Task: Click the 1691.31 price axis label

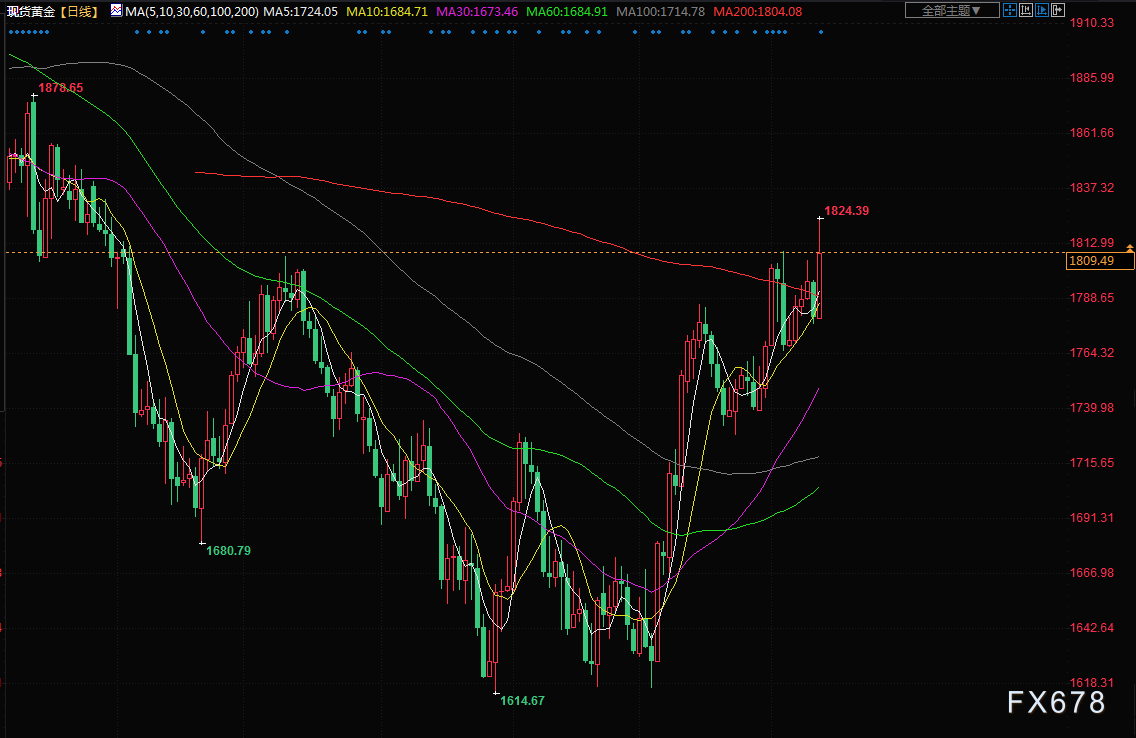Action: (x=1092, y=518)
